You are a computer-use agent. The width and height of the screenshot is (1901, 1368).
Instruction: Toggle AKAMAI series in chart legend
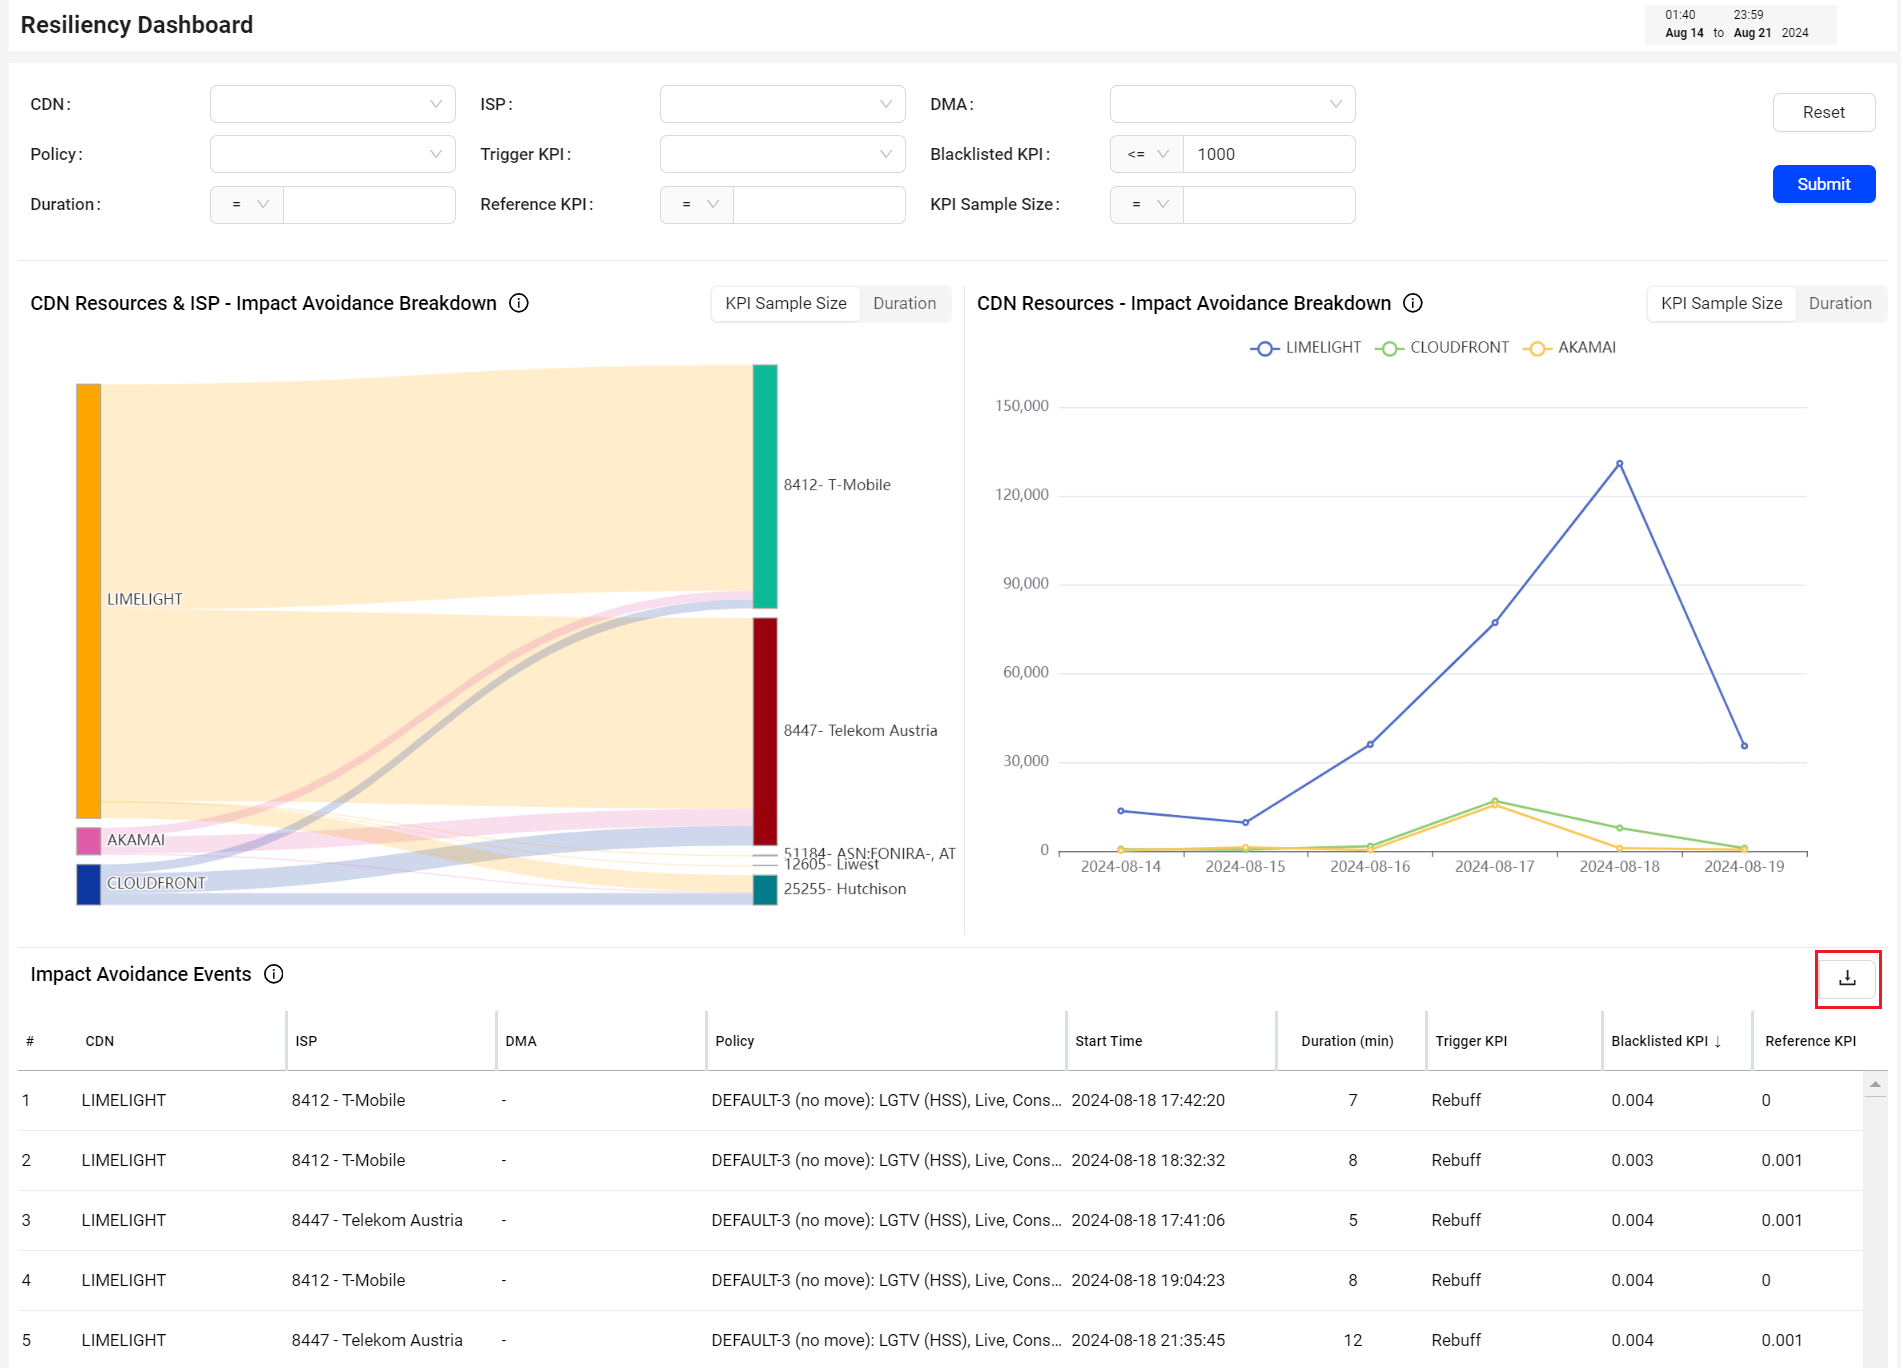point(1569,347)
